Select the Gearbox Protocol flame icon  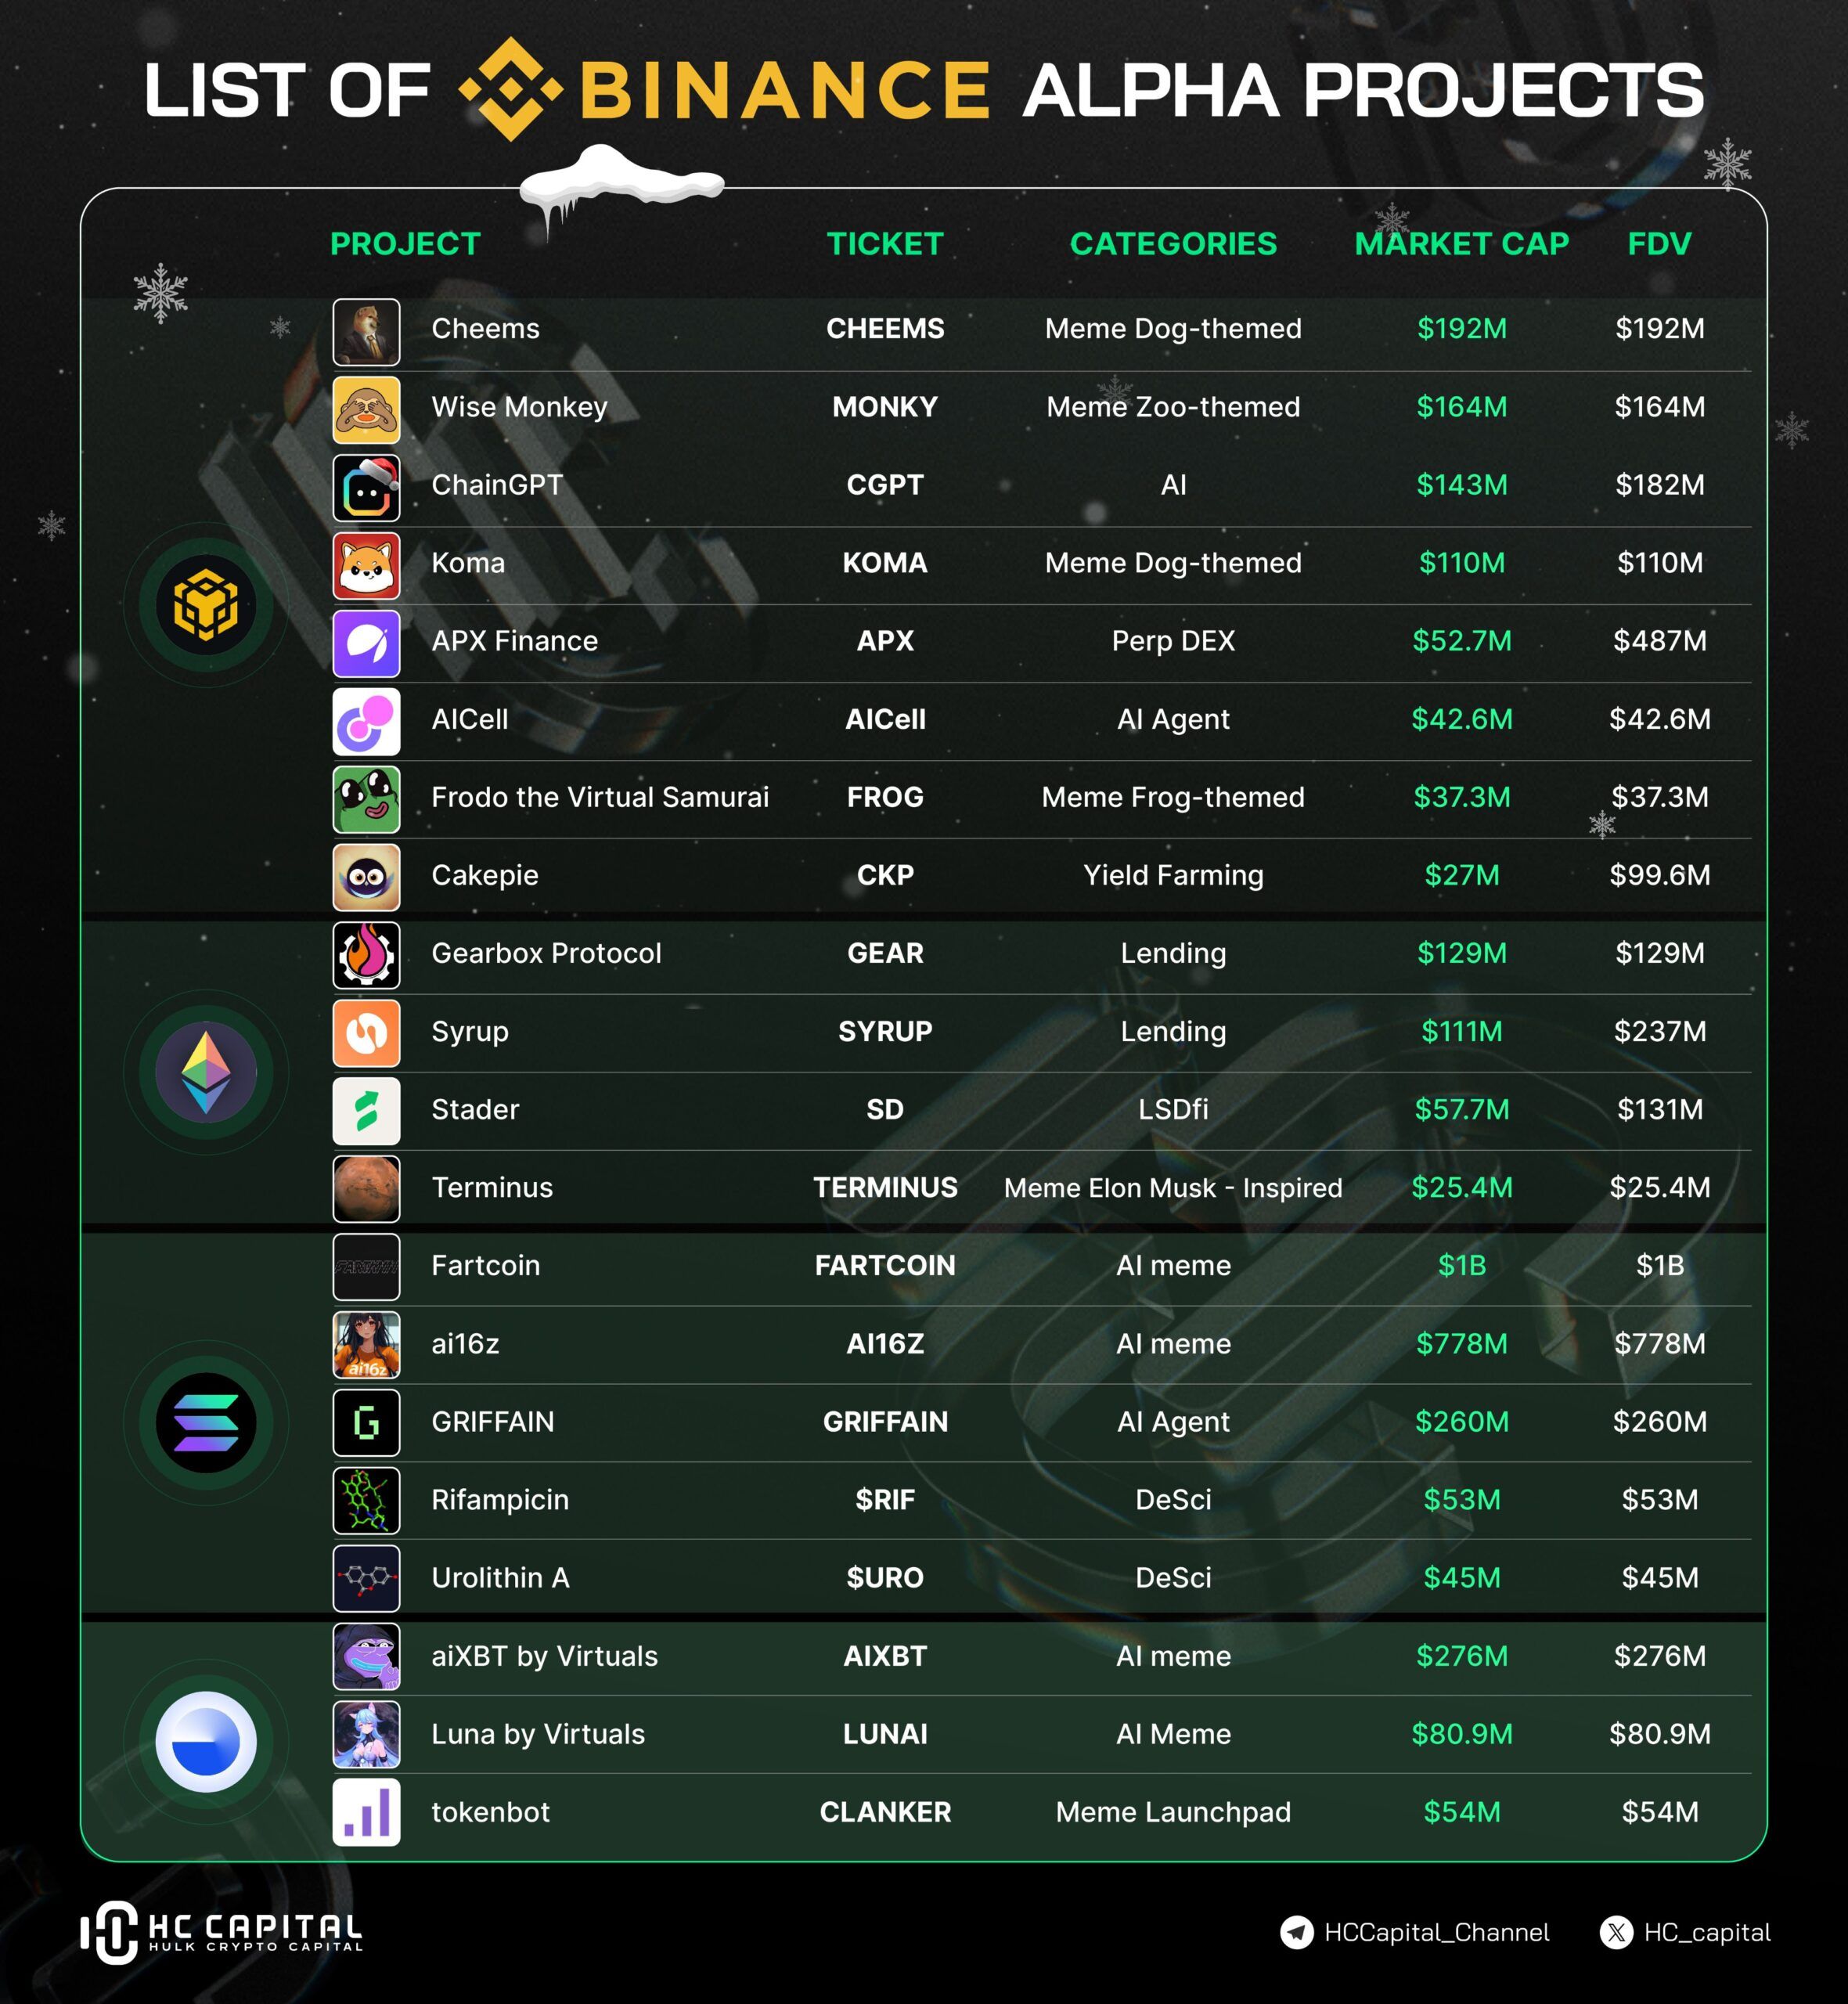coord(366,955)
